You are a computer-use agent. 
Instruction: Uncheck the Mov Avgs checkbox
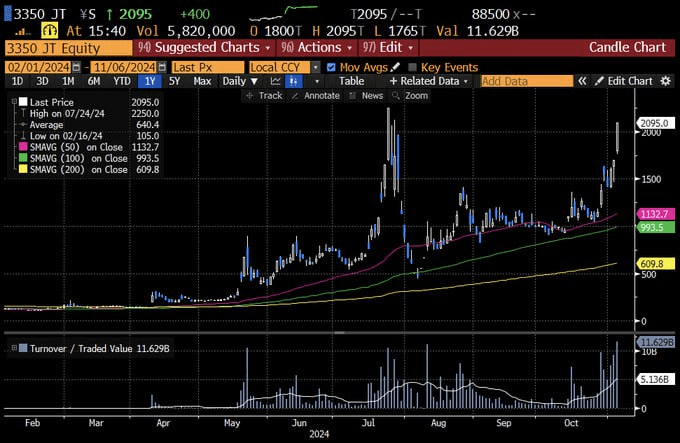(x=332, y=67)
